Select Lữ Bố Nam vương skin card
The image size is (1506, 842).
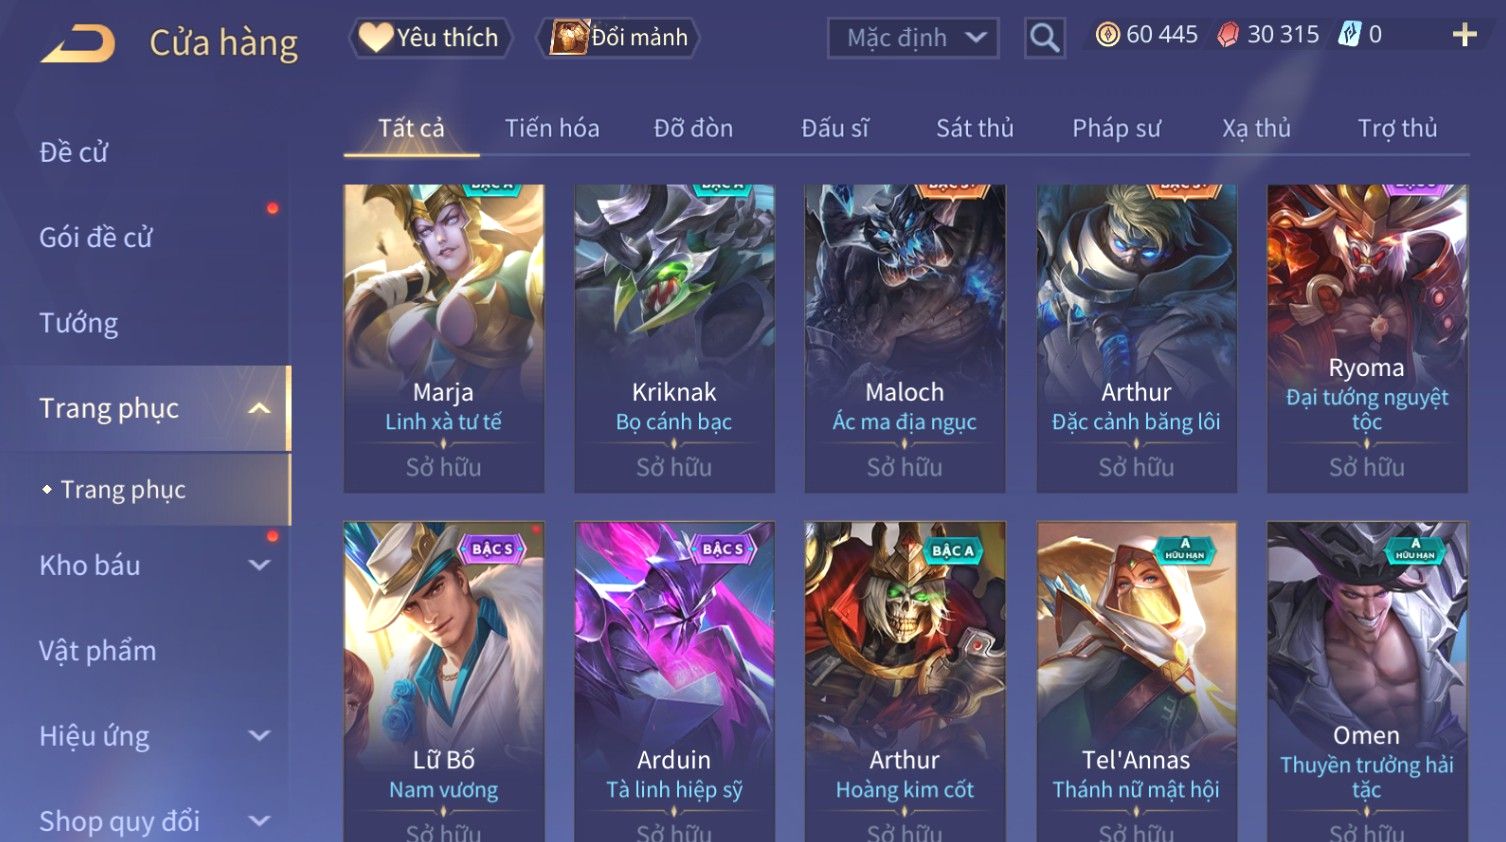pyautogui.click(x=444, y=682)
